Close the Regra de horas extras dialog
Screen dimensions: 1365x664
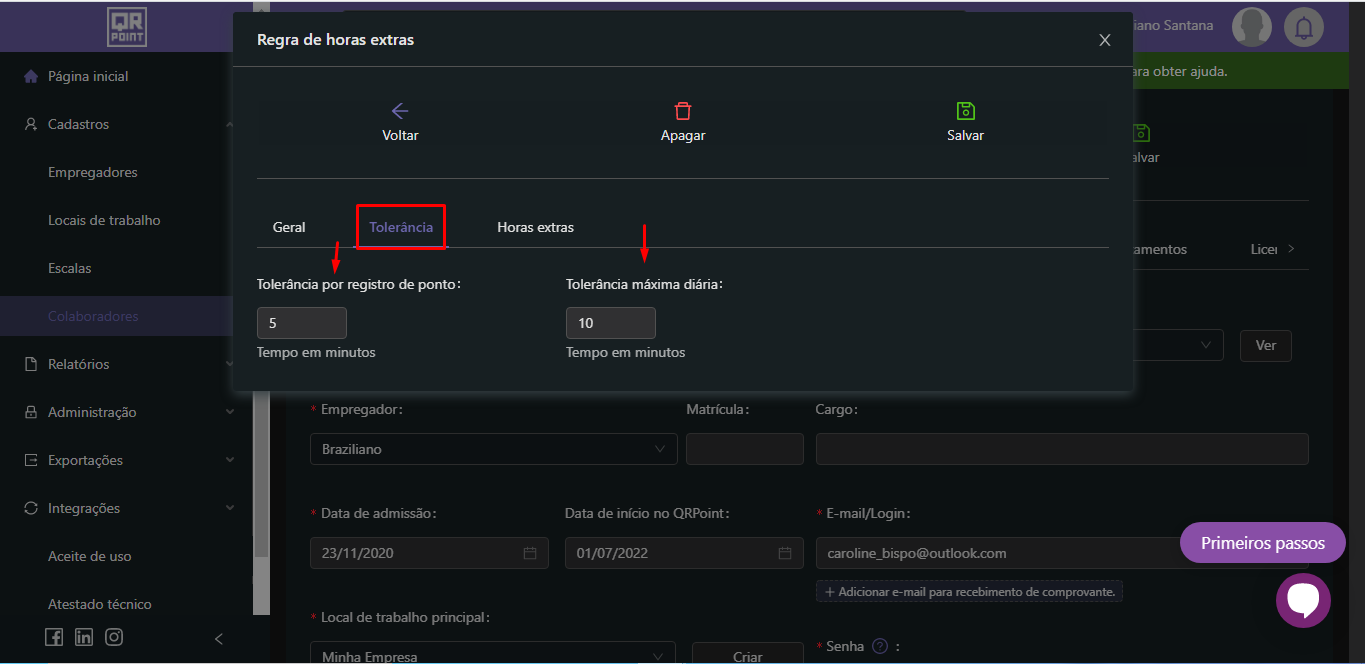point(1105,40)
